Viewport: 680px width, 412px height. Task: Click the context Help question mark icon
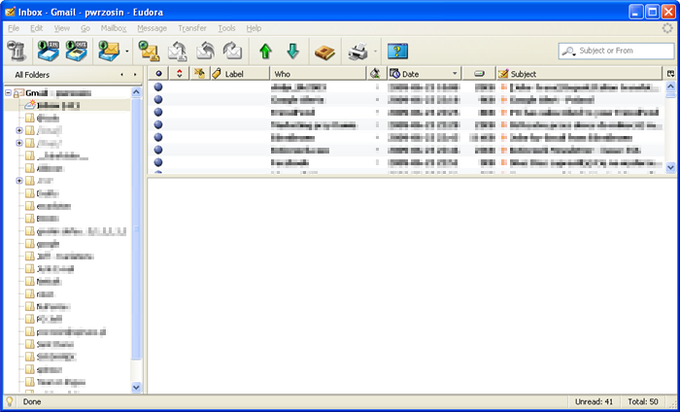click(x=397, y=51)
